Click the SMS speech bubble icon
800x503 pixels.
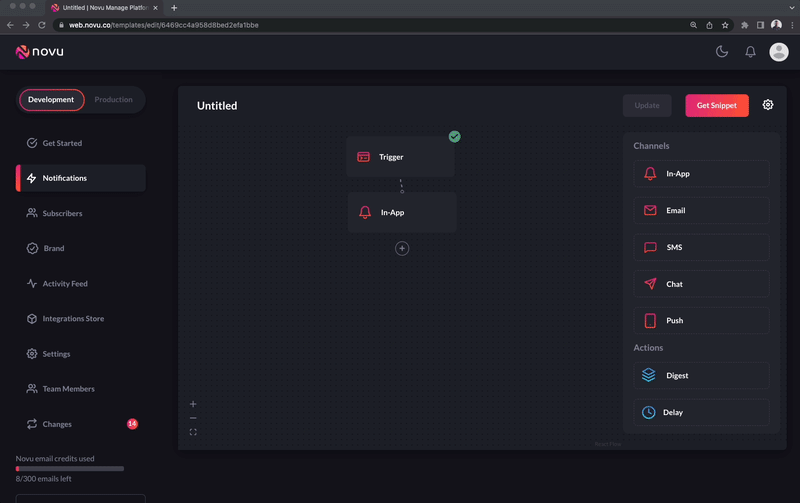point(650,247)
